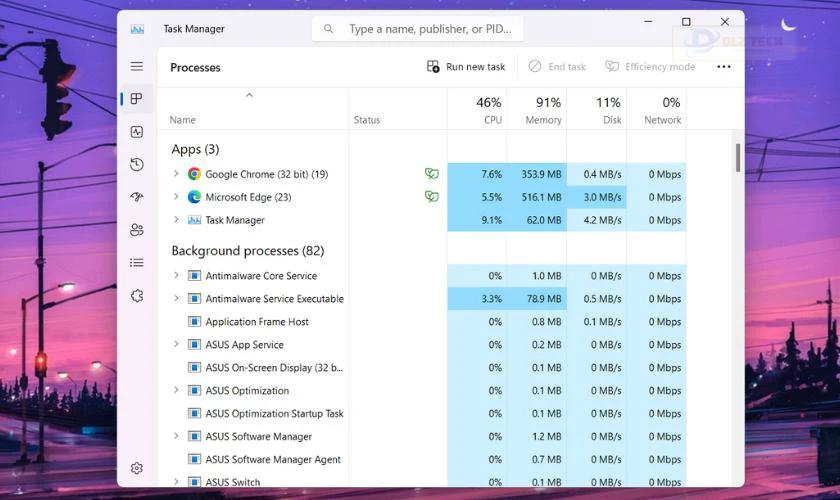Image resolution: width=840 pixels, height=500 pixels.
Task: Click efficiency leaf icon for Google Chrome
Action: point(432,173)
